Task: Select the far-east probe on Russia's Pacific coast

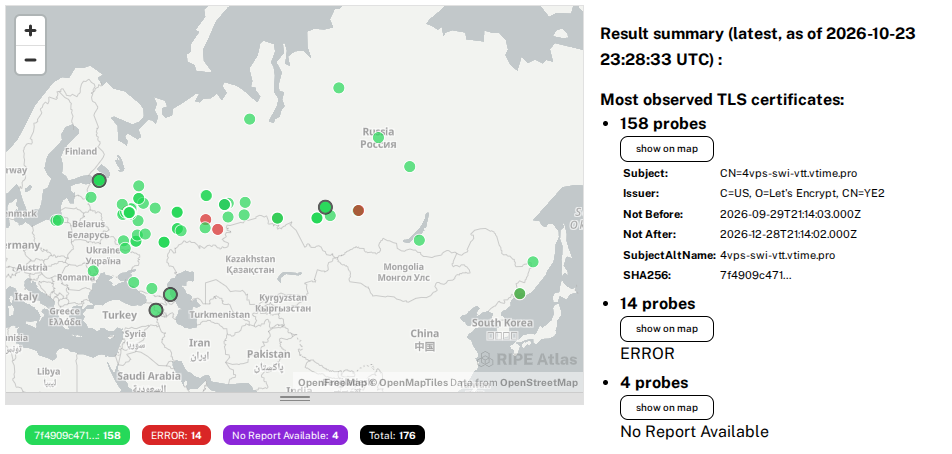Action: 533,262
